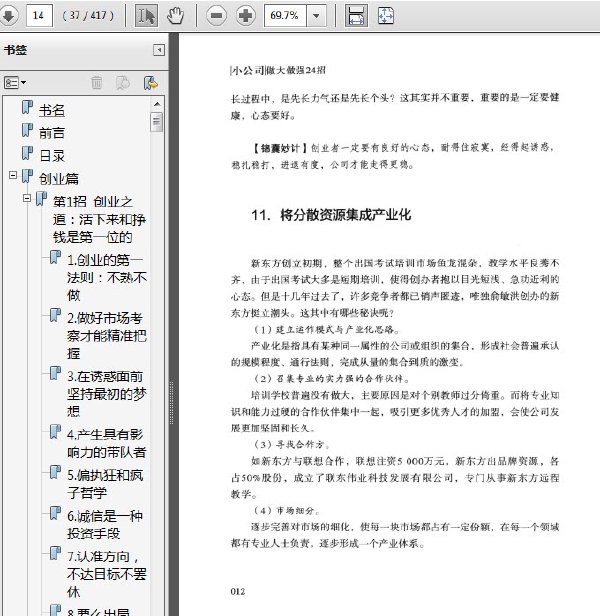Zoom out with the minus button
The height and width of the screenshot is (616, 600).
216,16
